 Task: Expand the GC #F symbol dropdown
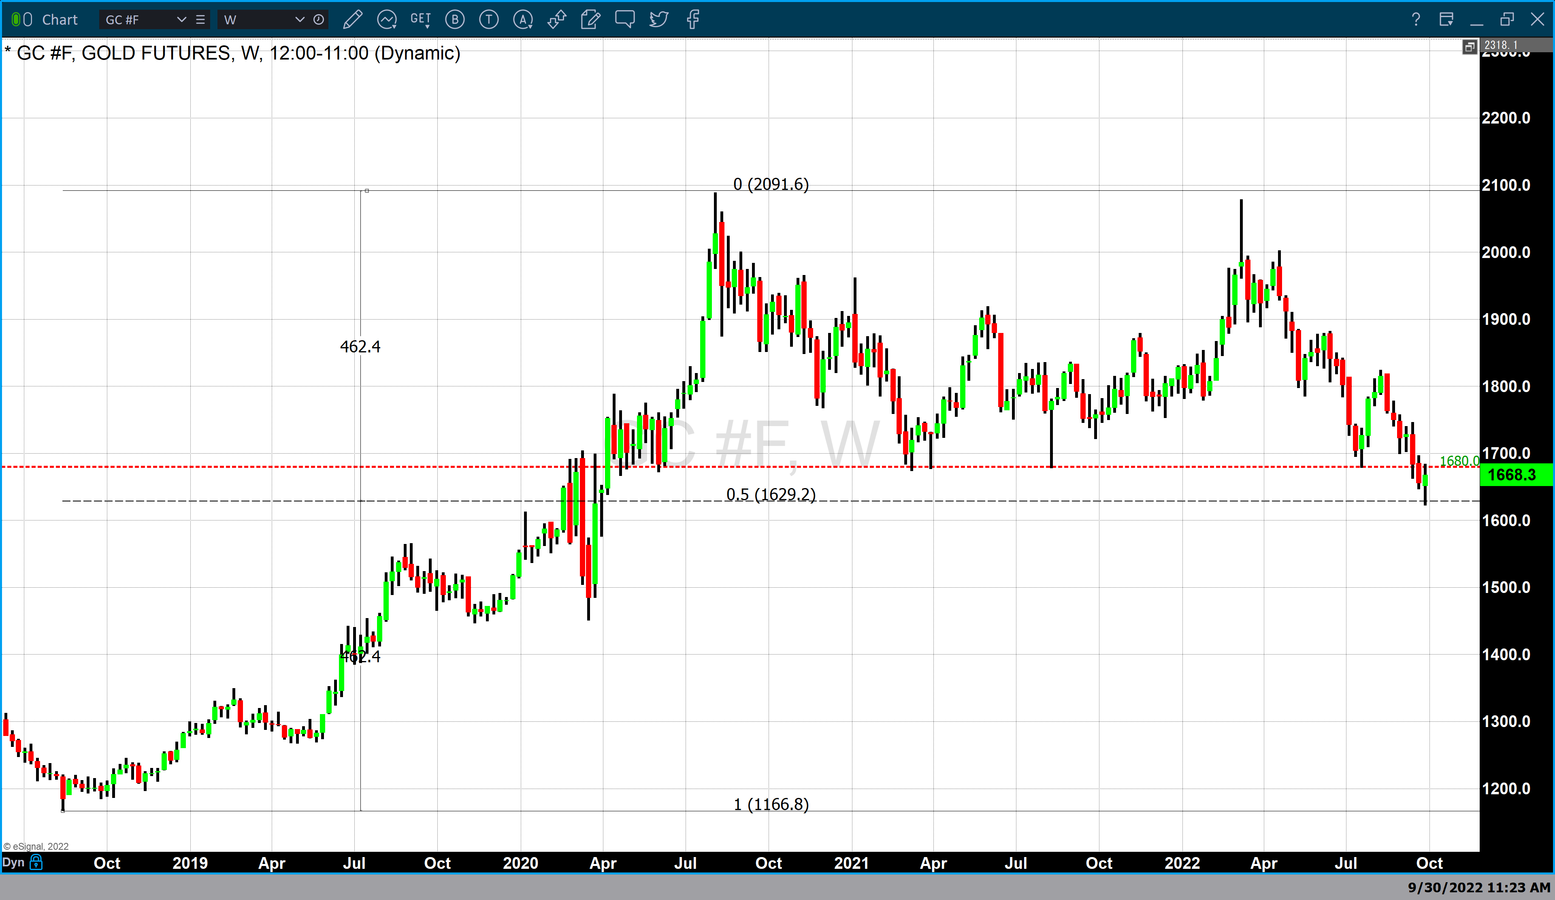click(x=181, y=19)
